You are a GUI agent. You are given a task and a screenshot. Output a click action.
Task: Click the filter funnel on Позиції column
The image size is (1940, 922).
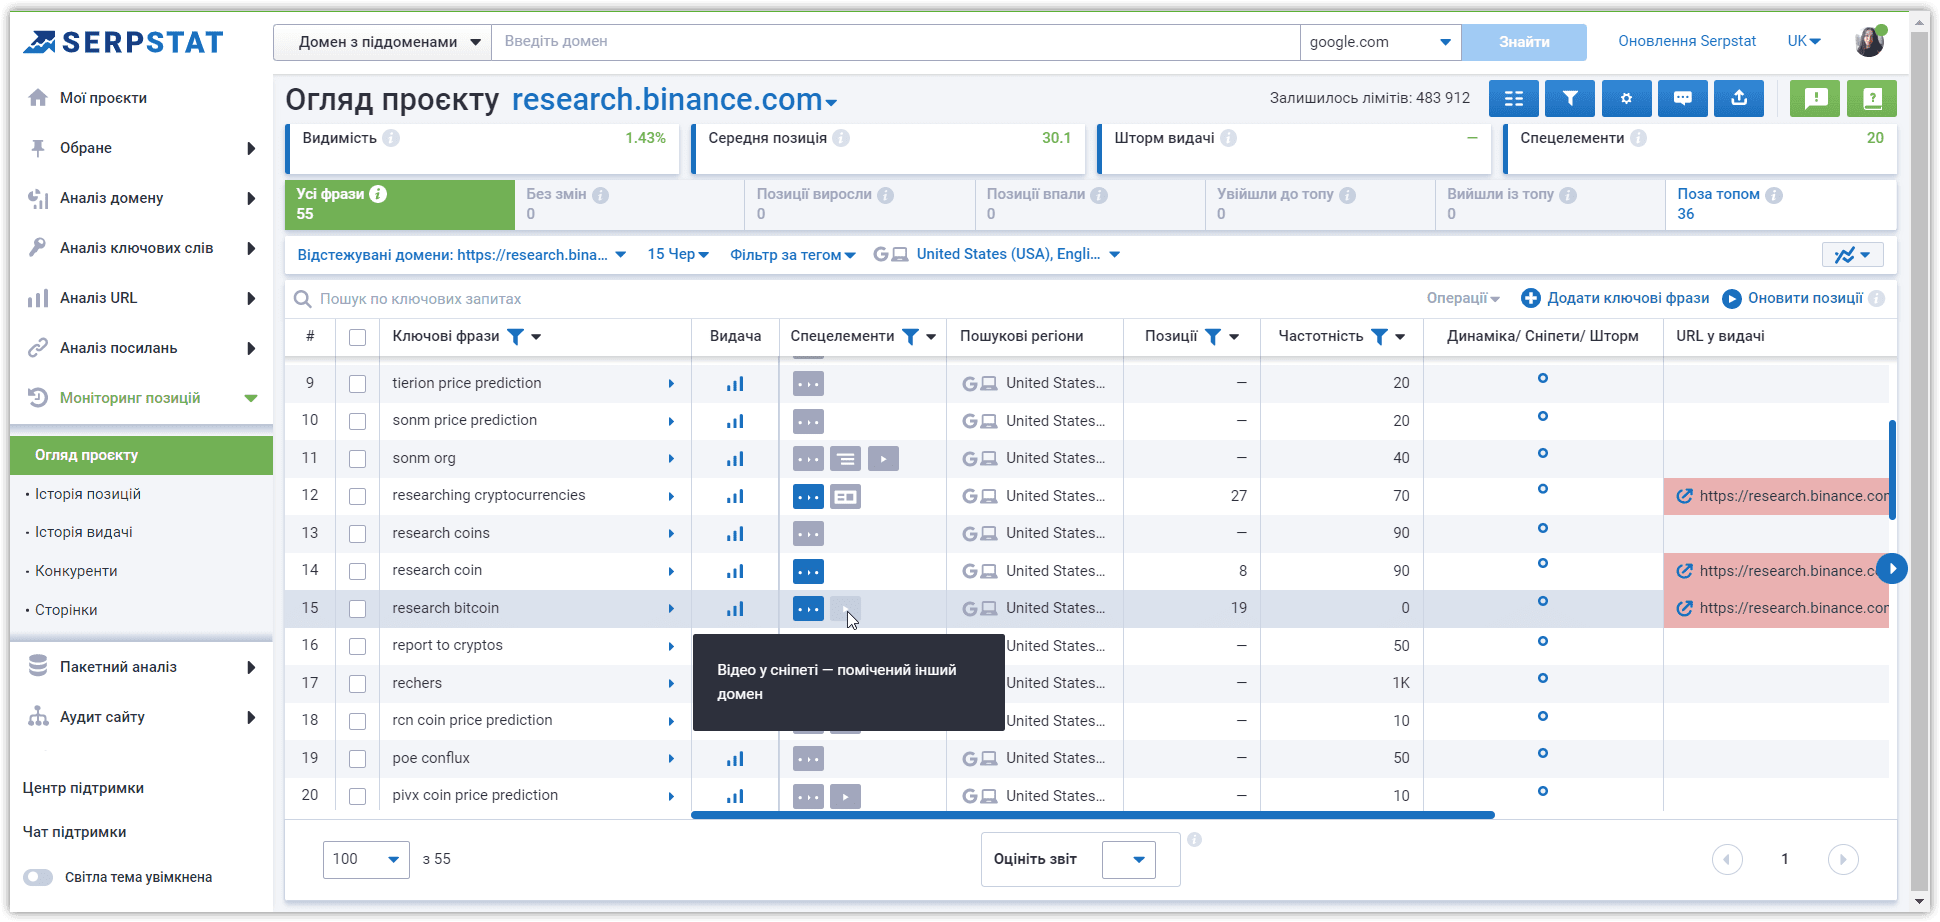[x=1212, y=337]
